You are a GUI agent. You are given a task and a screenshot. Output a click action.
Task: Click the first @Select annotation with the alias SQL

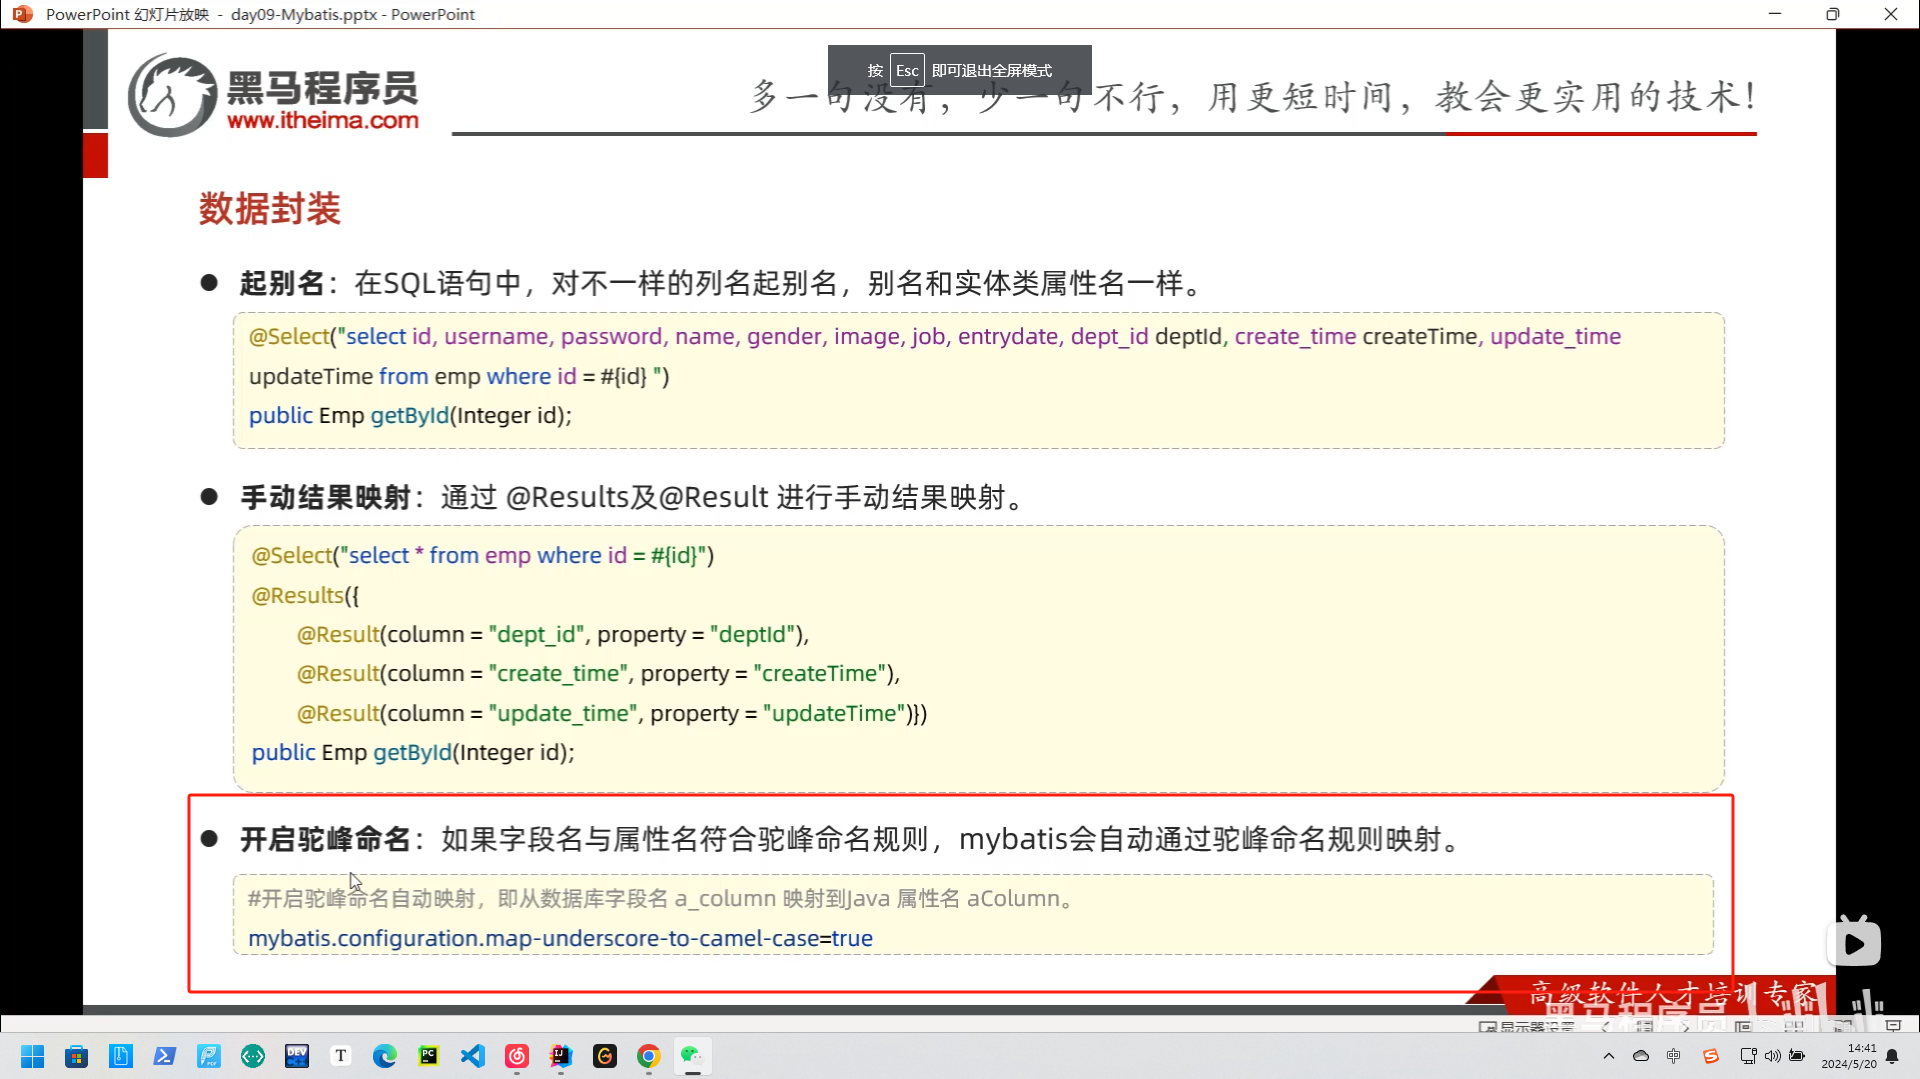[289, 337]
